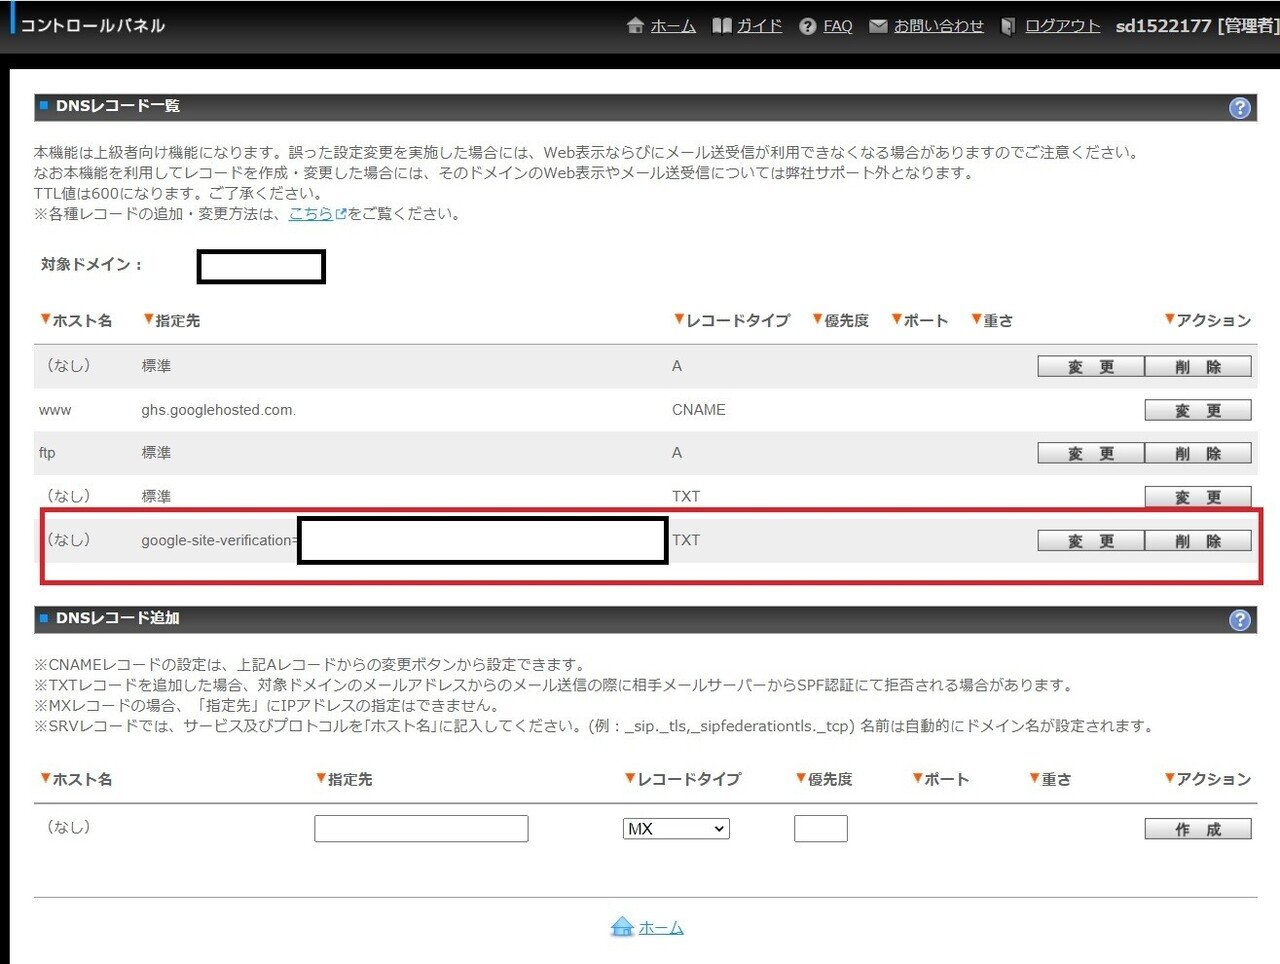This screenshot has width=1280, height=964.
Task: Click the logout door icon
Action: (x=1008, y=26)
